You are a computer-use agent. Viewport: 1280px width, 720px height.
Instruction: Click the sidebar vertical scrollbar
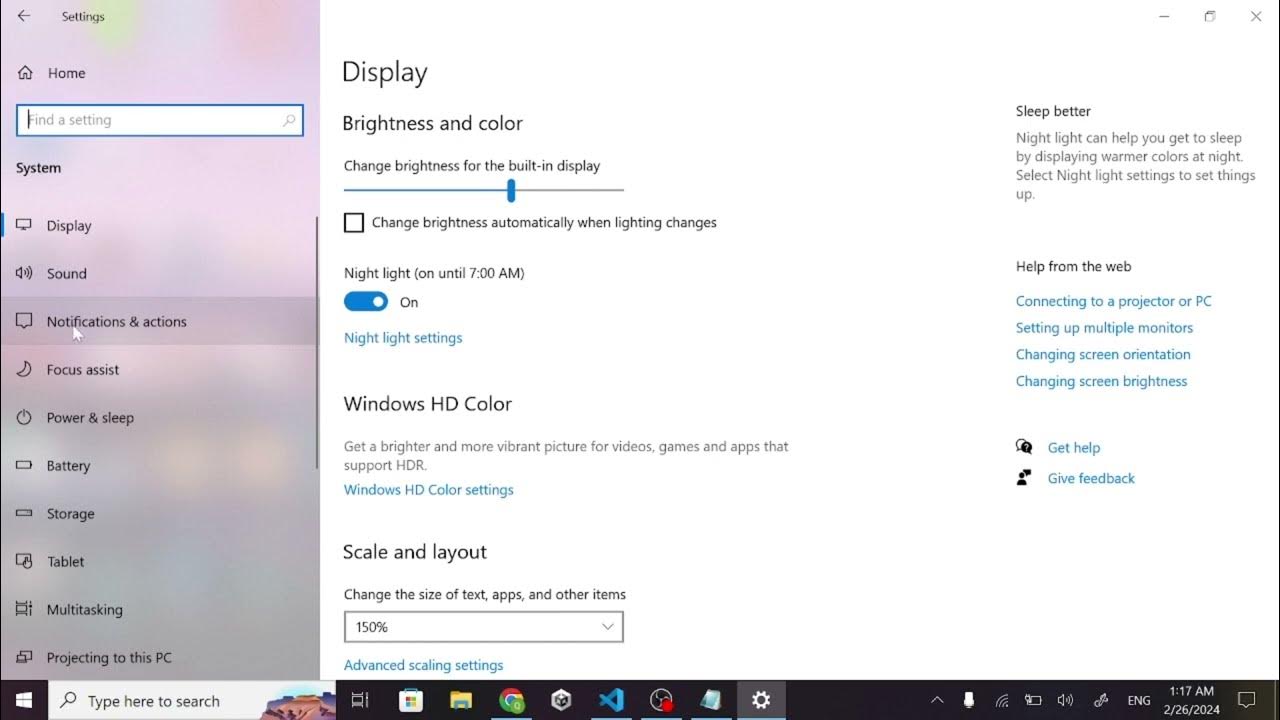click(x=317, y=342)
